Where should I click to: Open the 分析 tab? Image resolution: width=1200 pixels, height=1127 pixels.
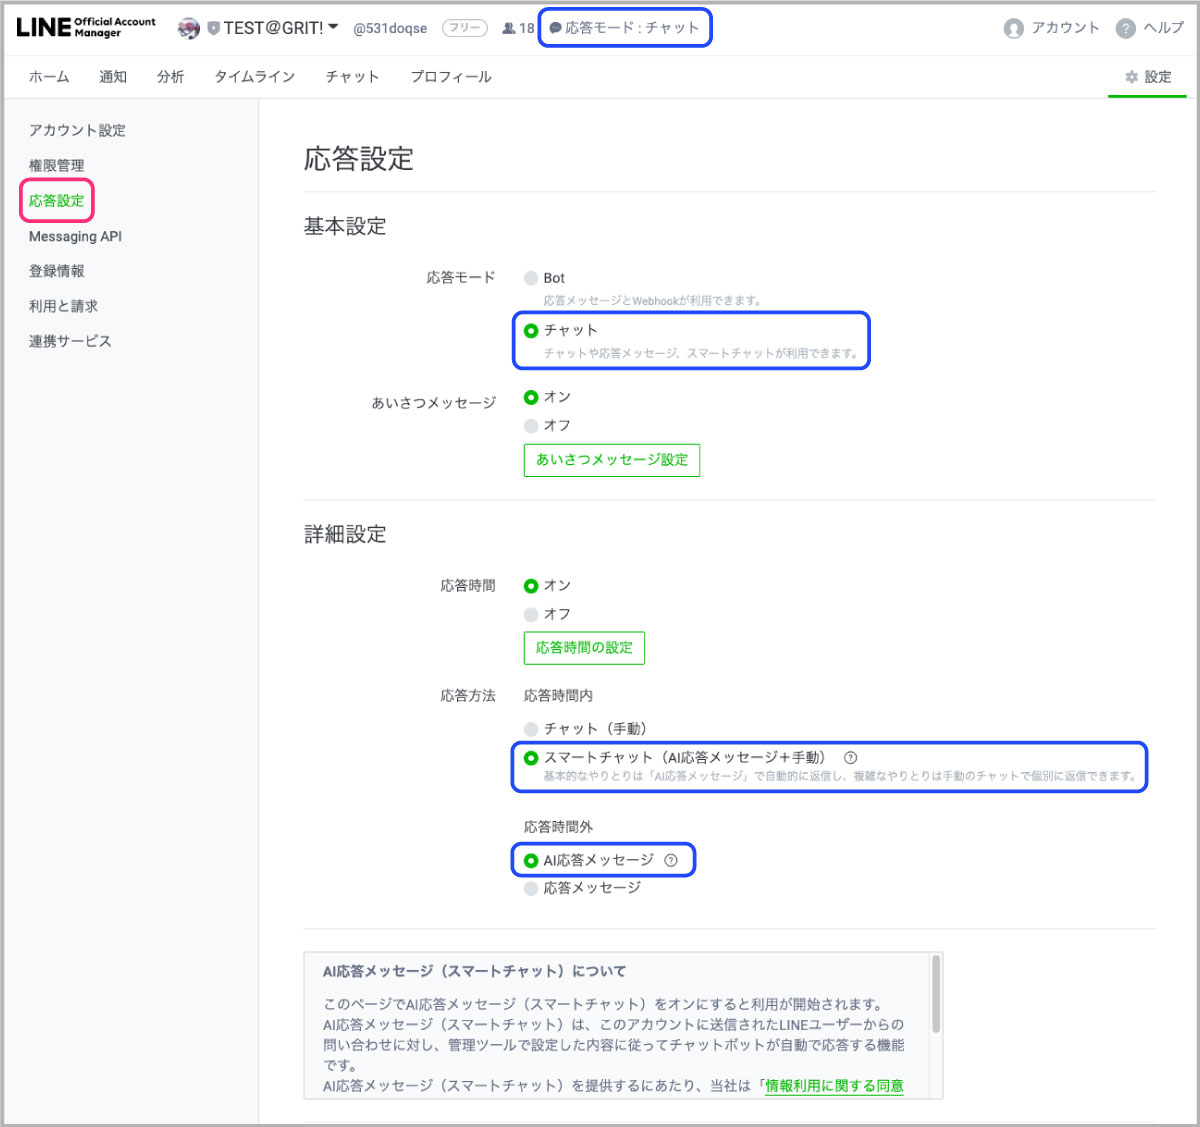(170, 77)
